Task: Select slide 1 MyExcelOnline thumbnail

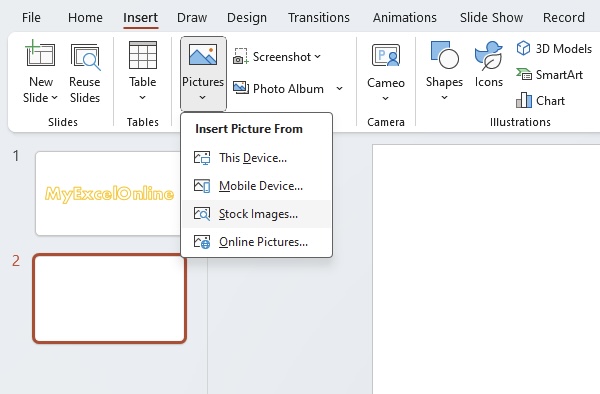Action: (108, 194)
